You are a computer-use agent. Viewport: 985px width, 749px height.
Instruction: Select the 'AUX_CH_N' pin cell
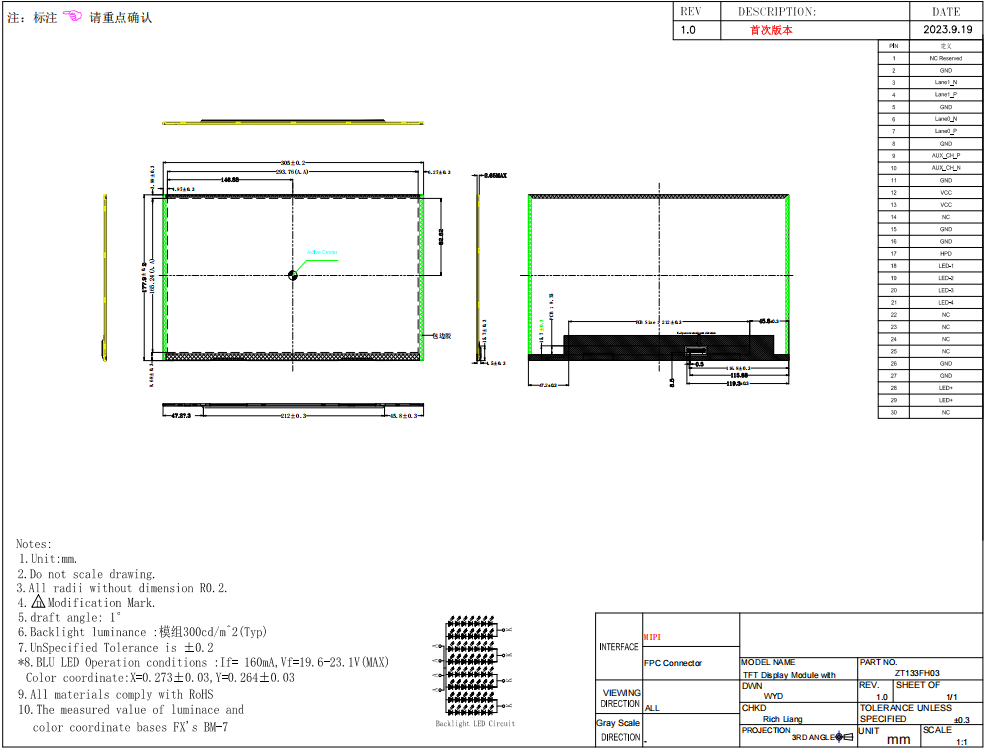946,168
